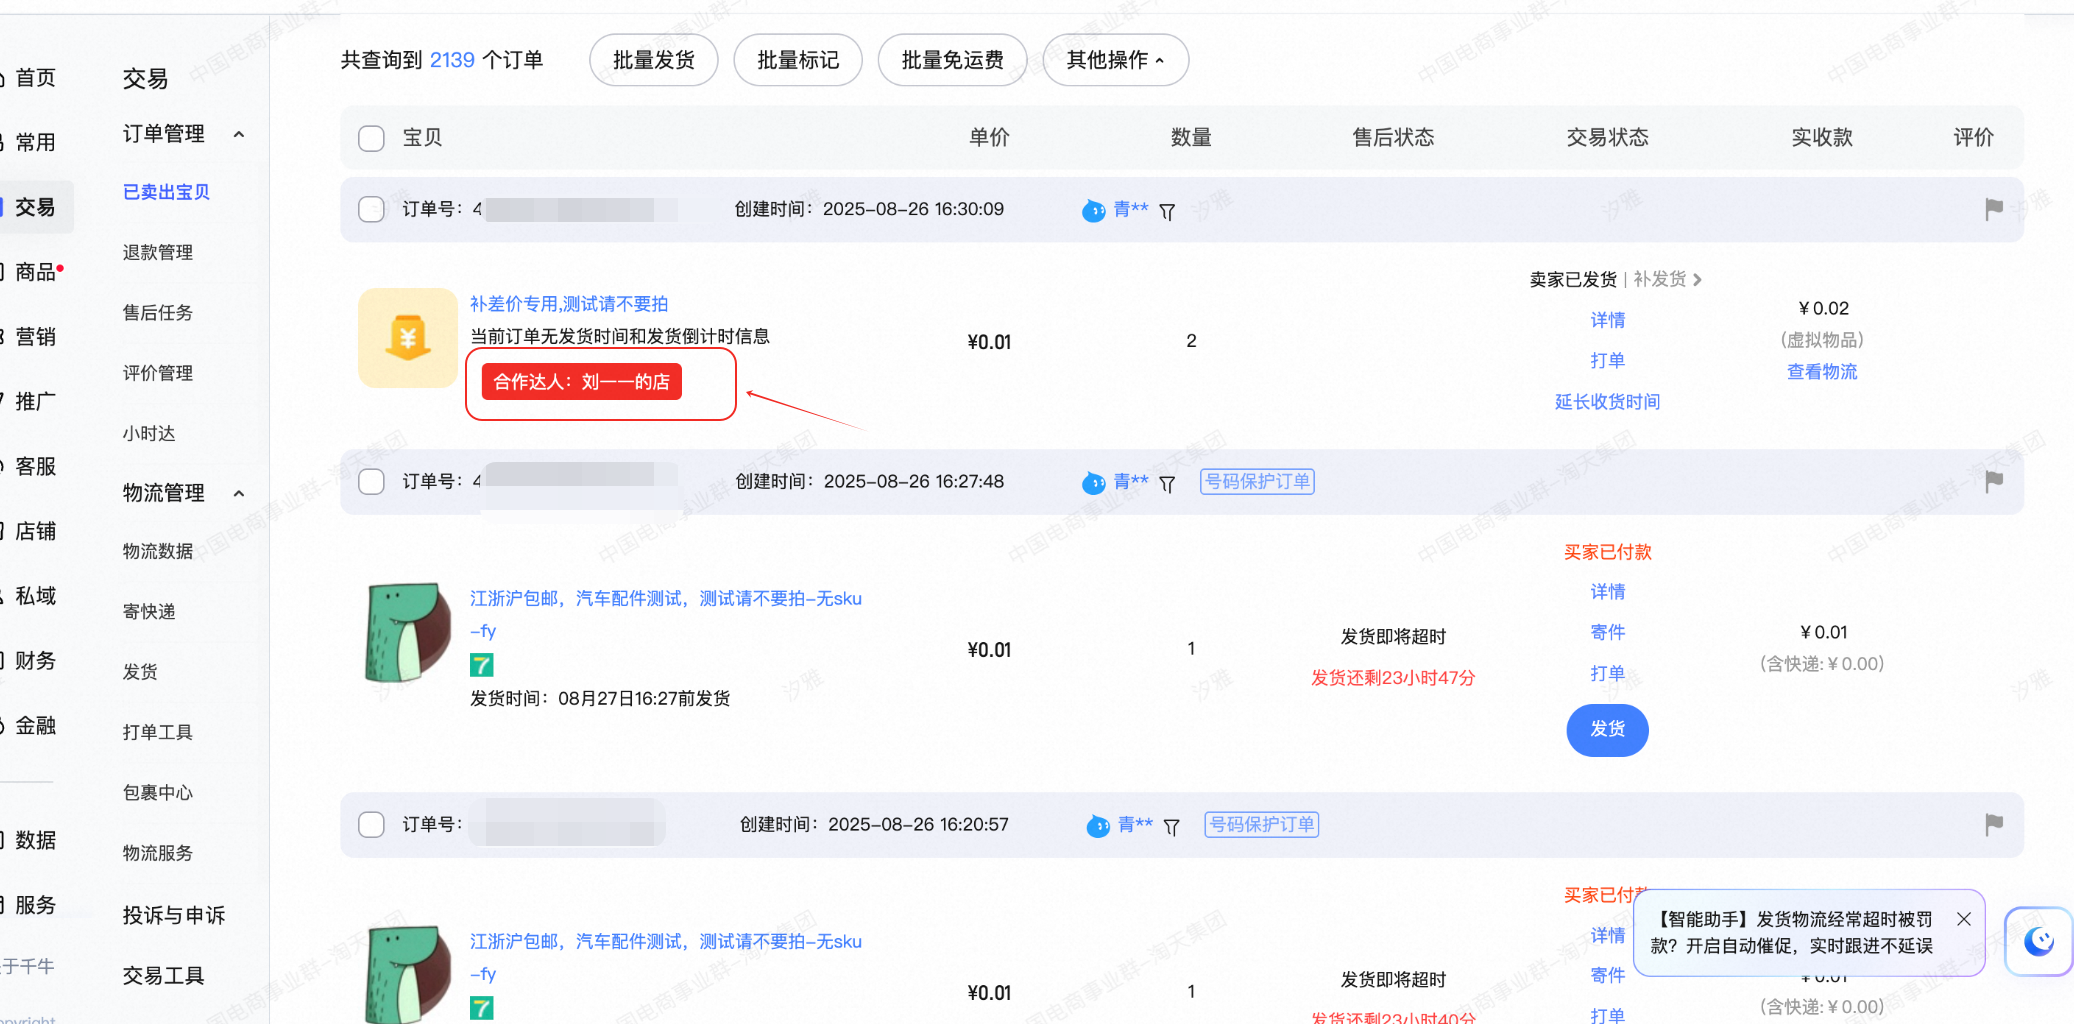The height and width of the screenshot is (1024, 2074).
Task: Open 推广 in main sidebar
Action: click(35, 402)
